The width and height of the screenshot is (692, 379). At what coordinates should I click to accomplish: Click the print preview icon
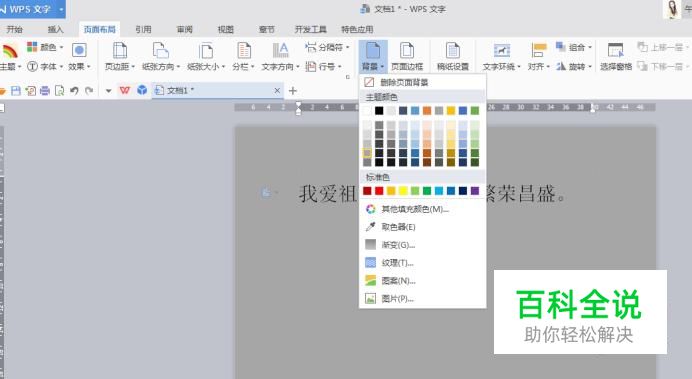pos(59,91)
